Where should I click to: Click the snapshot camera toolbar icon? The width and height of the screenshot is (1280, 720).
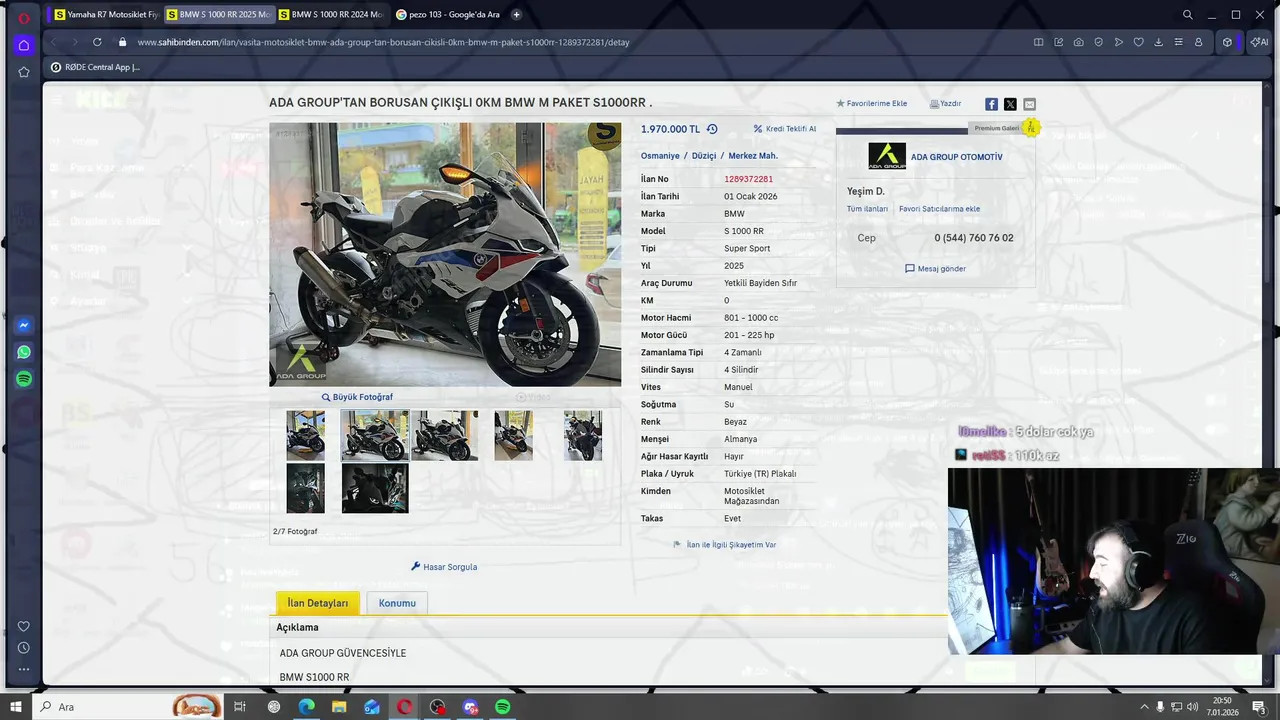click(x=1078, y=42)
